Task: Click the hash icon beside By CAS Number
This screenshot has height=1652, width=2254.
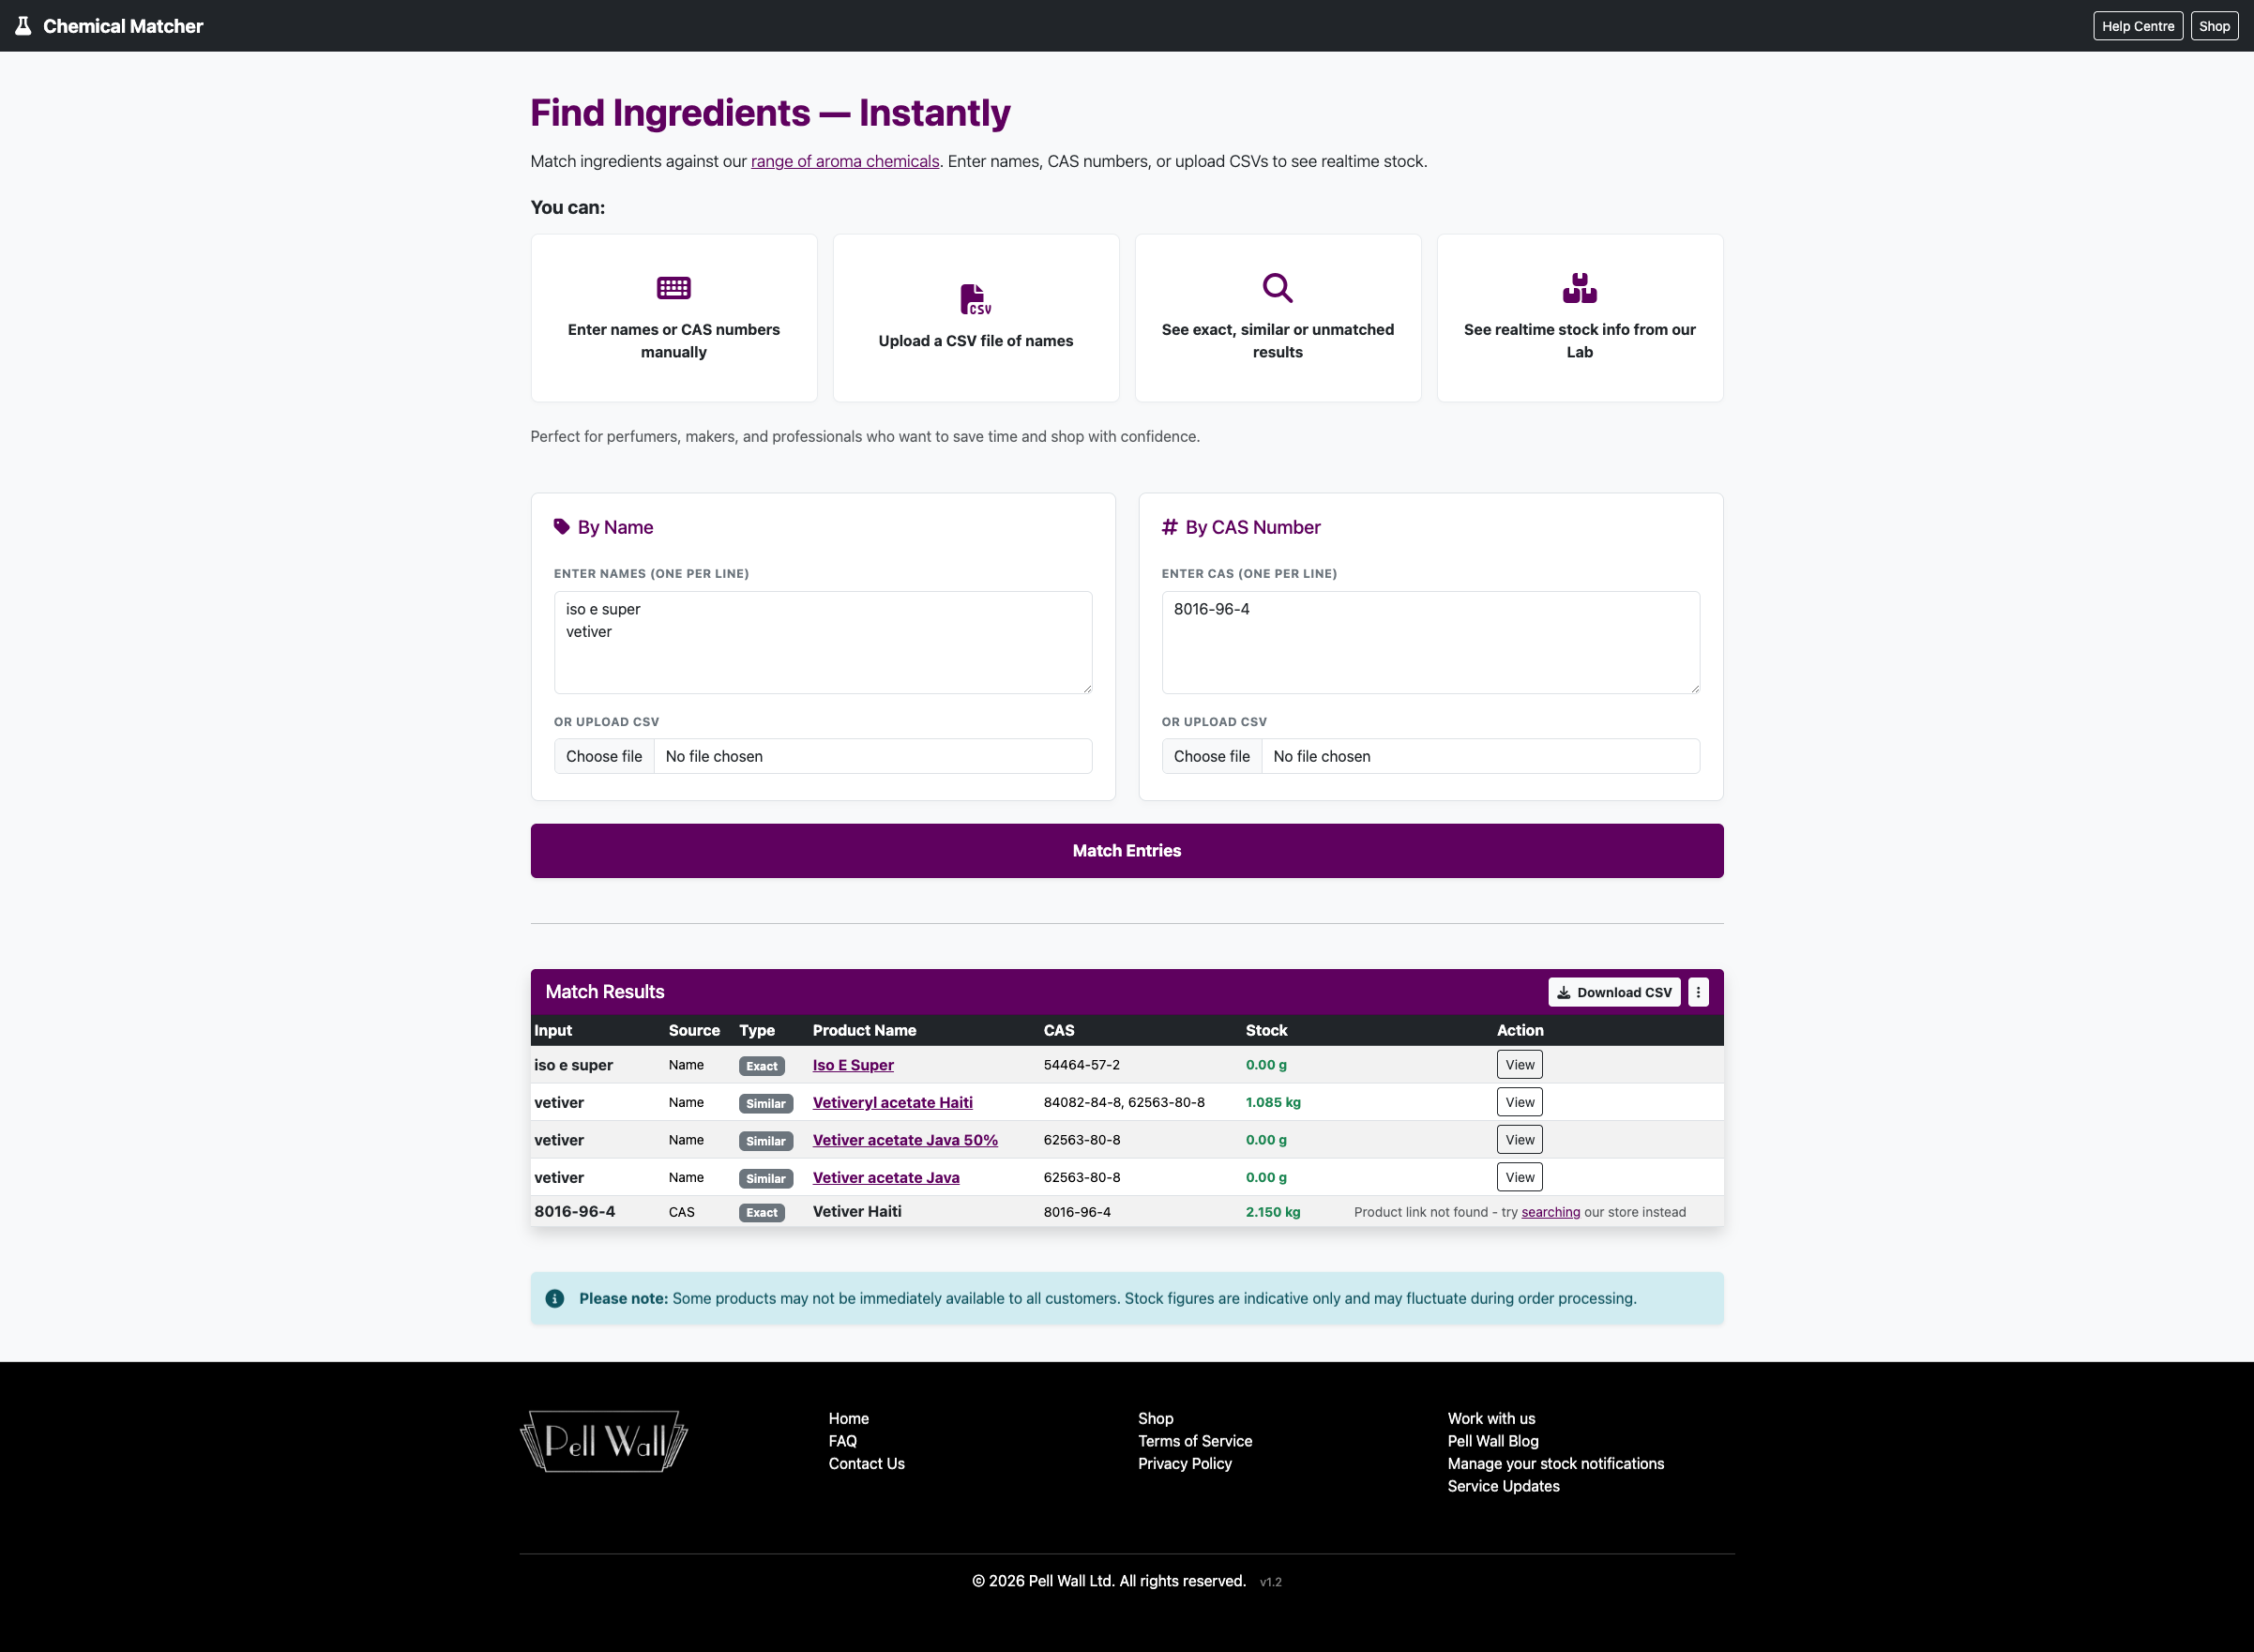Action: 1169,527
